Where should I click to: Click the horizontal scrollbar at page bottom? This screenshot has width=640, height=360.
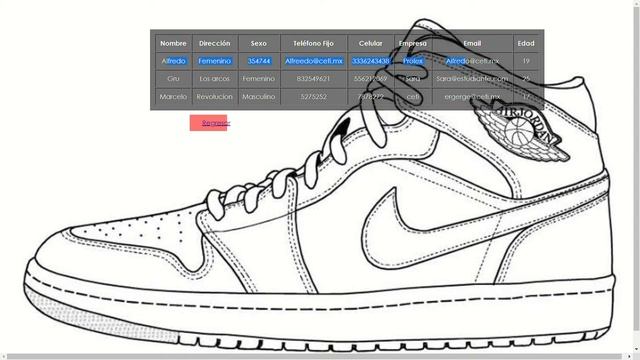pyautogui.click(x=314, y=356)
